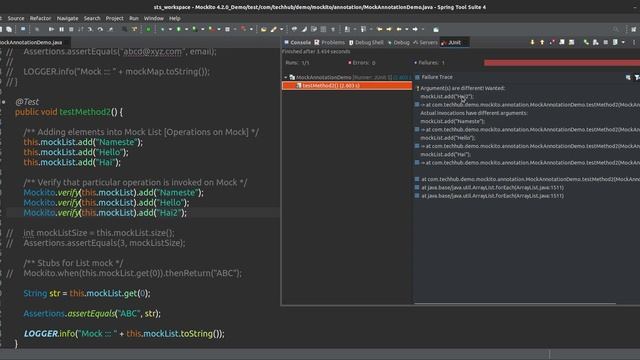Viewport: 640px width, 360px height.
Task: Open the Forward history dropdown arrow
Action: coord(423,29)
